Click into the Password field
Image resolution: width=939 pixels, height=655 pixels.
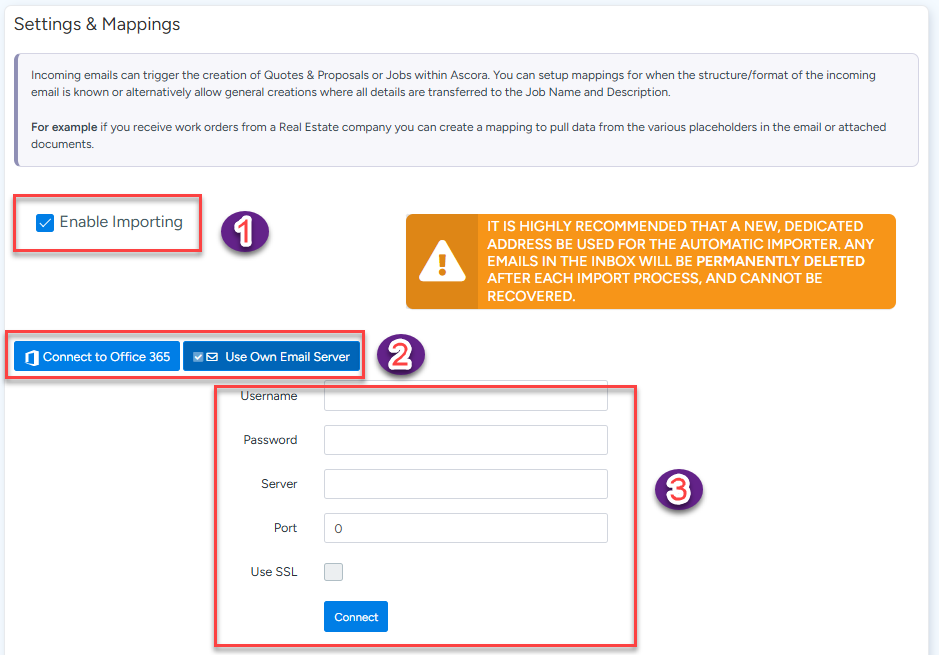point(465,440)
